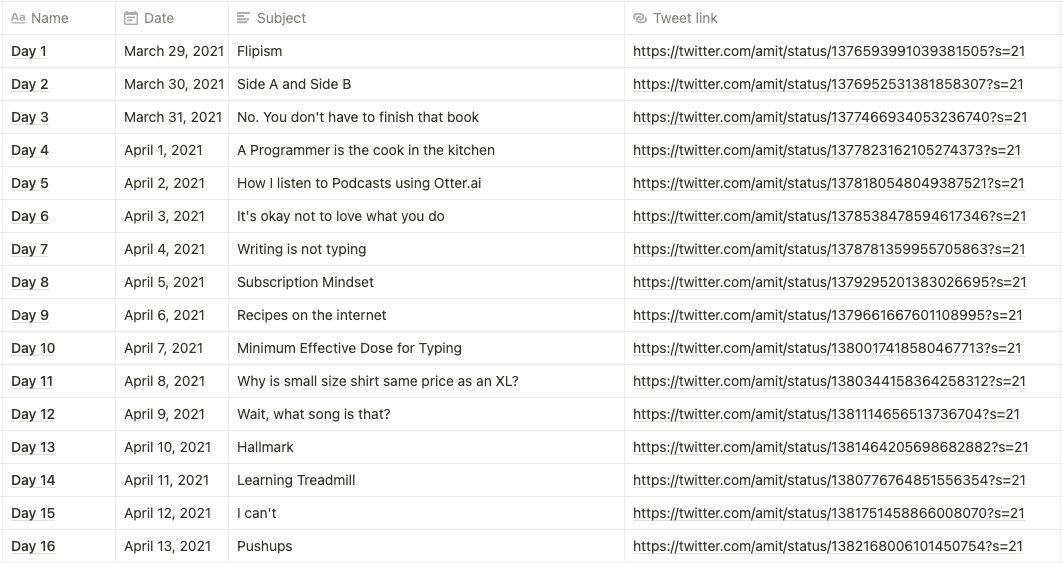Open the Subject column header menu

pos(281,18)
